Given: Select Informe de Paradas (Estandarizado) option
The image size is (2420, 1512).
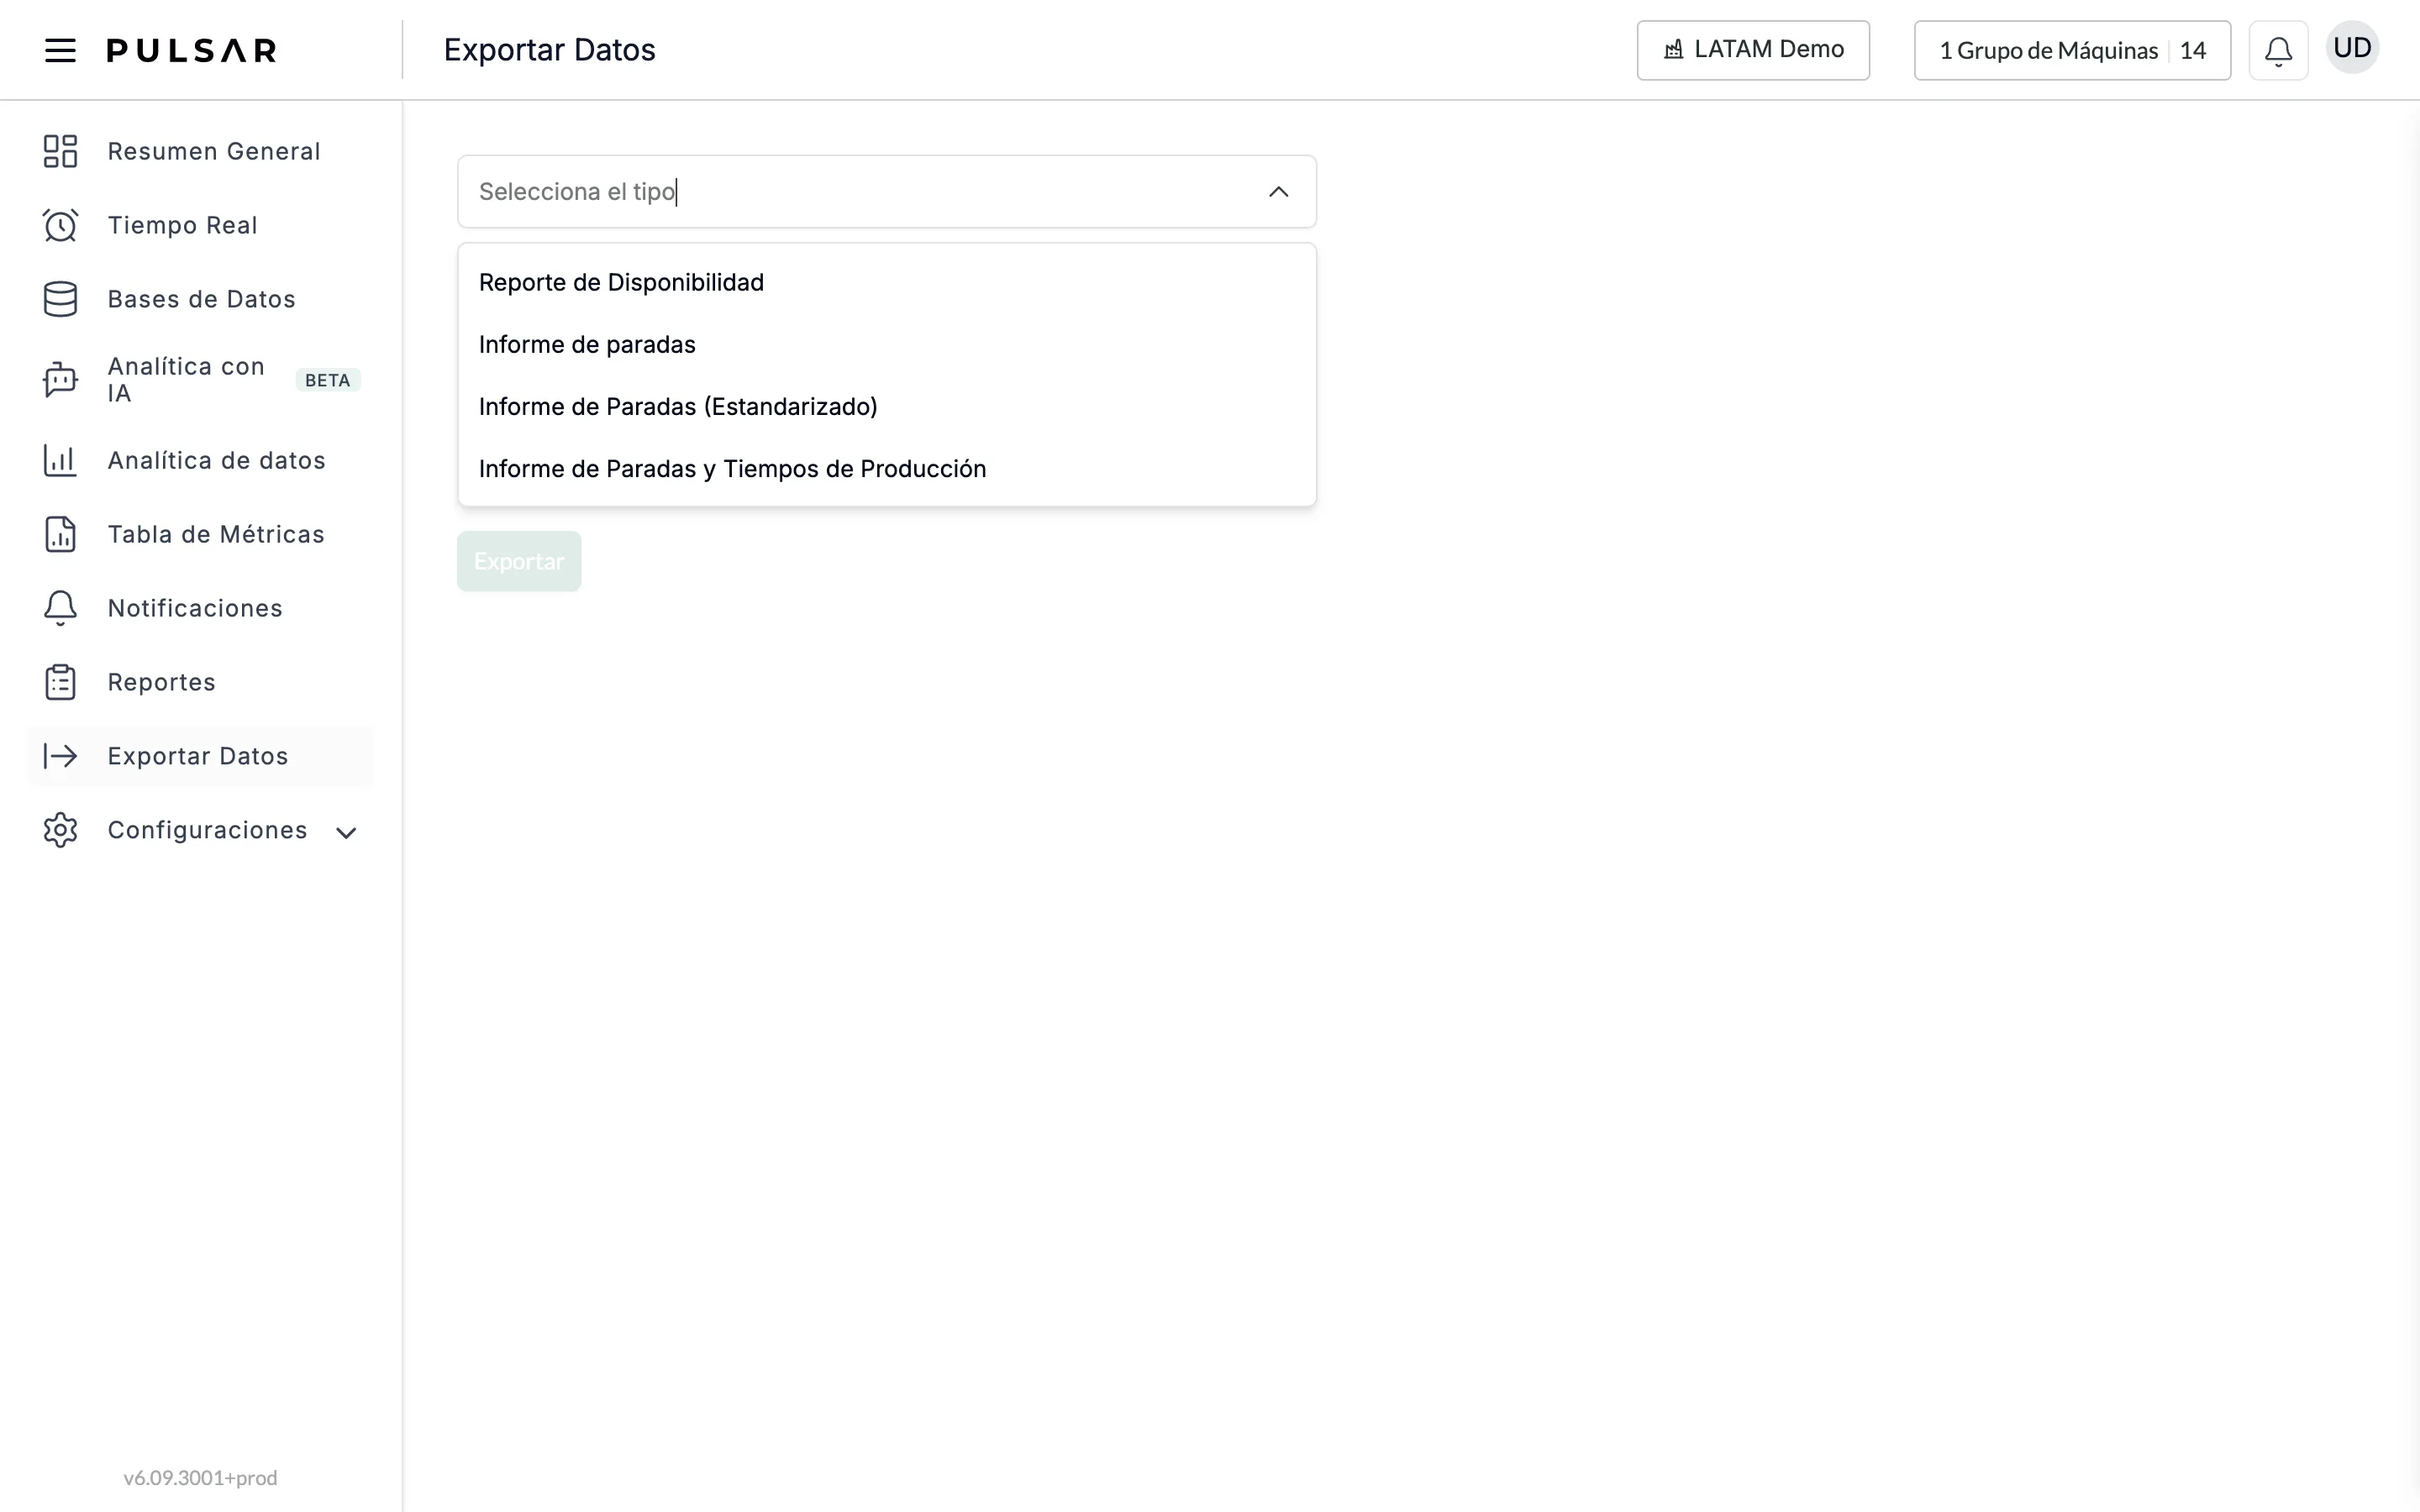Looking at the screenshot, I should point(886,406).
